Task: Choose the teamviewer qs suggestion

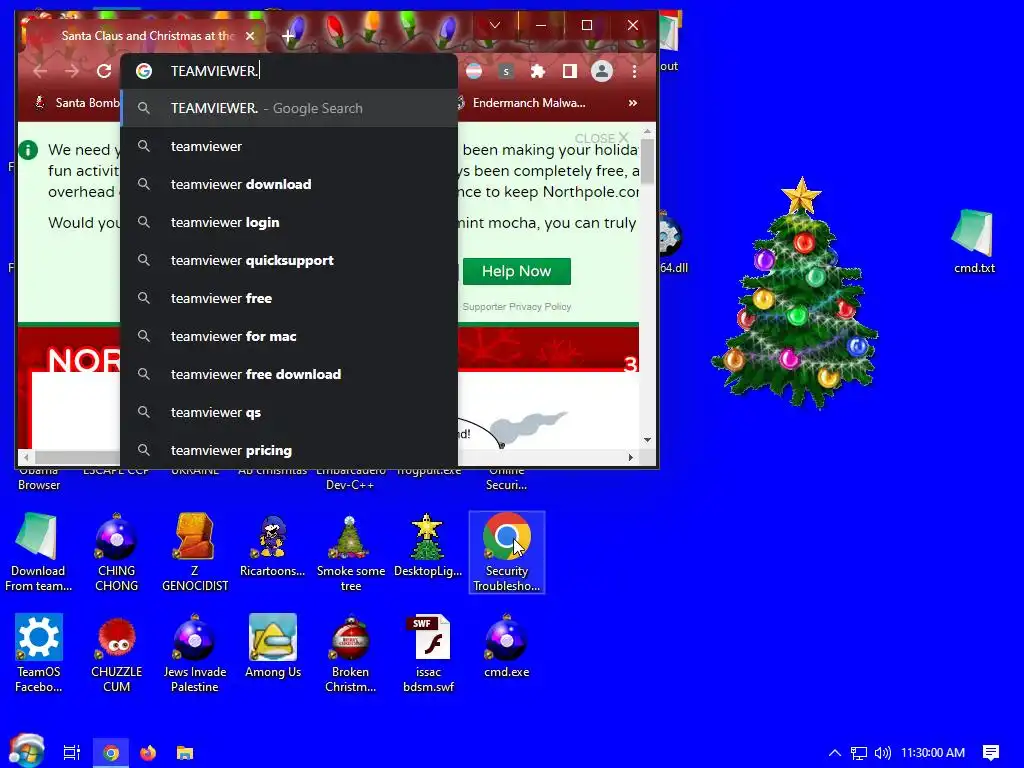Action: pos(289,412)
